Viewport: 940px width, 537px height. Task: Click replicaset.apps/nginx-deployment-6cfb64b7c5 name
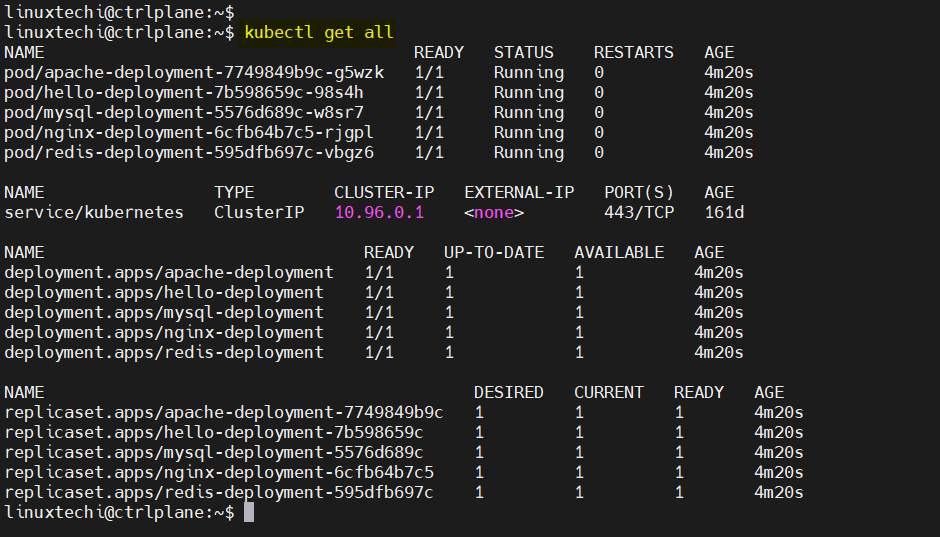(x=219, y=473)
